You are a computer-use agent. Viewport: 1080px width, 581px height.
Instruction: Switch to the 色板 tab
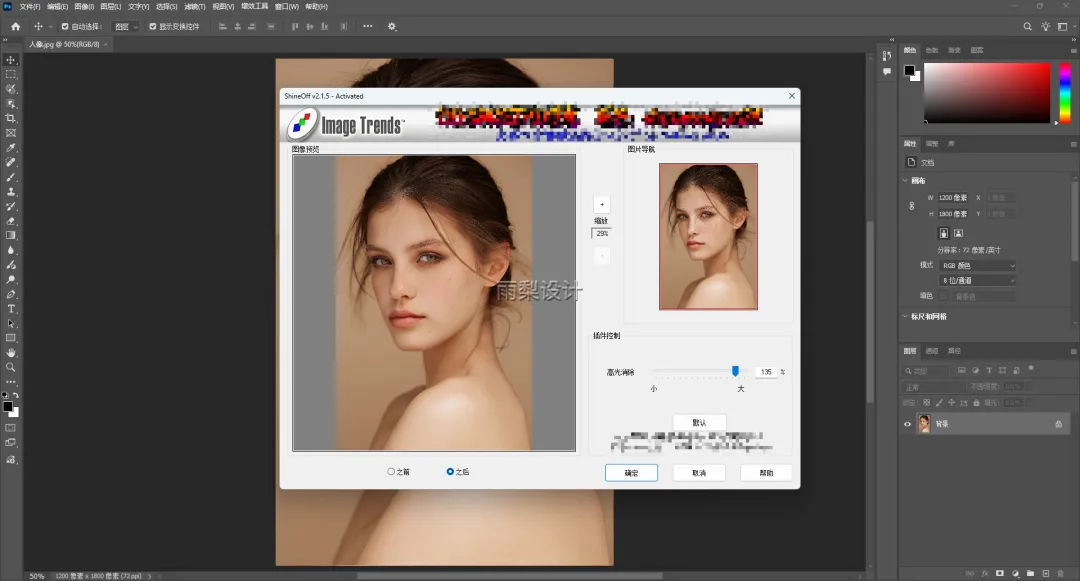click(932, 50)
